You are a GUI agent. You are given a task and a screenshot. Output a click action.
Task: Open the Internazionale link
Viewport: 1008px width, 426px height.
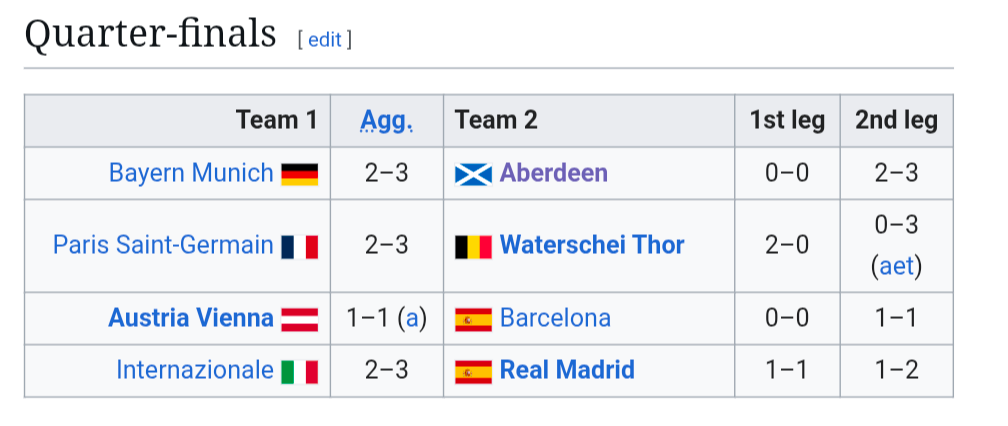pos(194,370)
